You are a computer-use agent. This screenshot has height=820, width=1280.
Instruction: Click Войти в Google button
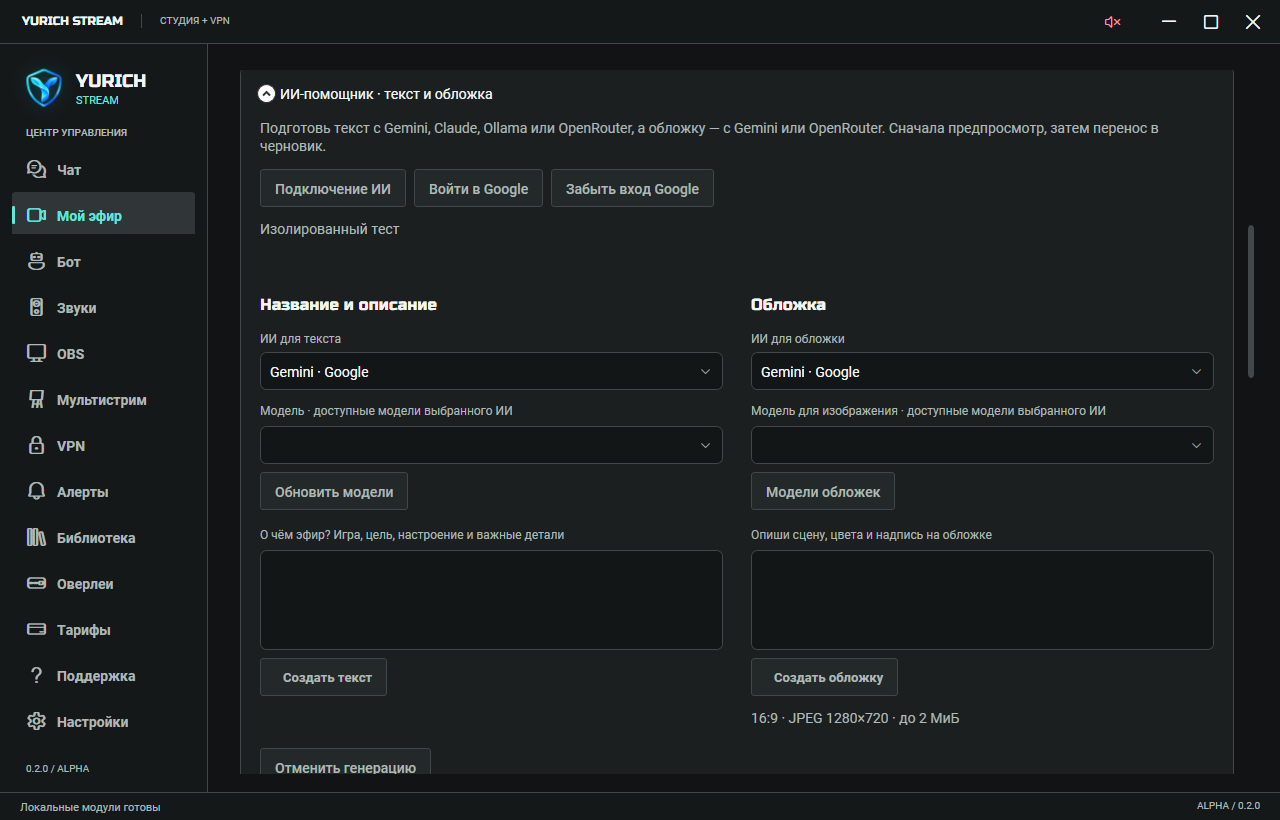click(478, 189)
